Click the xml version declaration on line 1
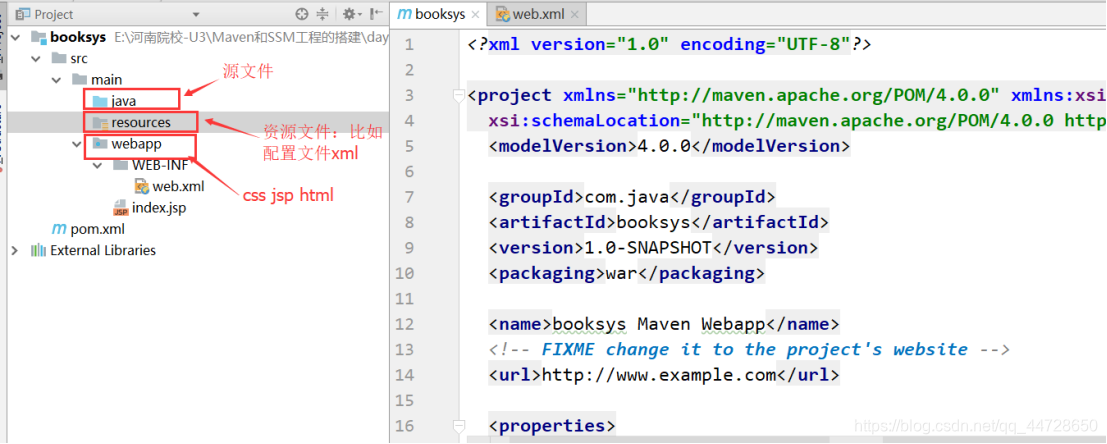The width and height of the screenshot is (1107, 444). [x=669, y=44]
